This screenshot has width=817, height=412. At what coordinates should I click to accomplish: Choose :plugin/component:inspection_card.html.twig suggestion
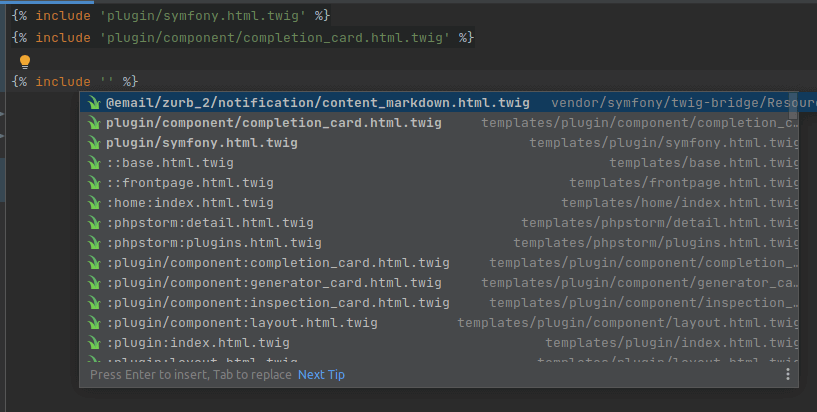278,303
